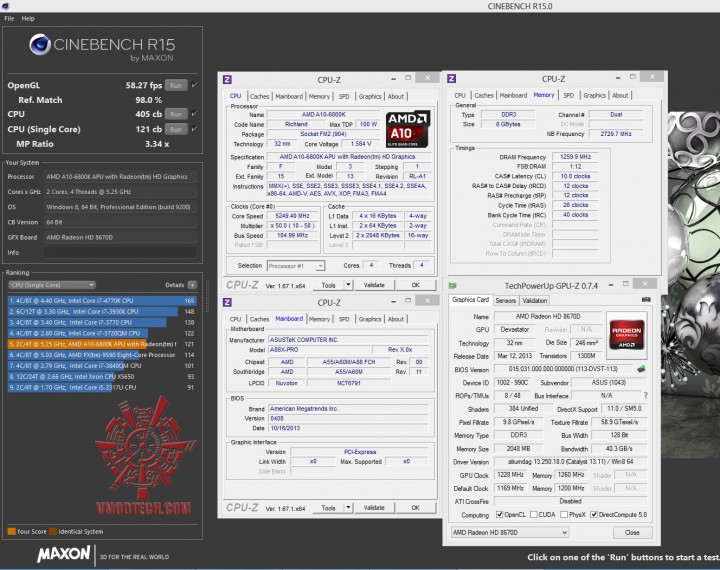
Task: Toggle the DirectCompute 5.0 checkbox
Action: pyautogui.click(x=594, y=514)
